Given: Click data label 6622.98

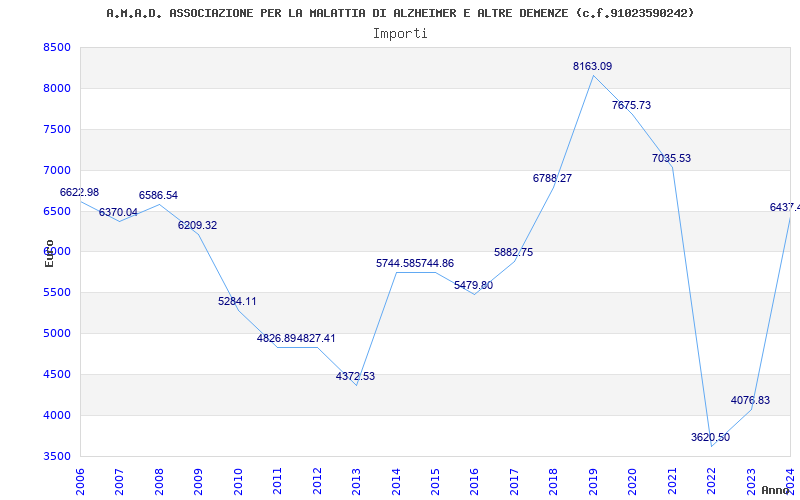Looking at the screenshot, I should 80,192.
